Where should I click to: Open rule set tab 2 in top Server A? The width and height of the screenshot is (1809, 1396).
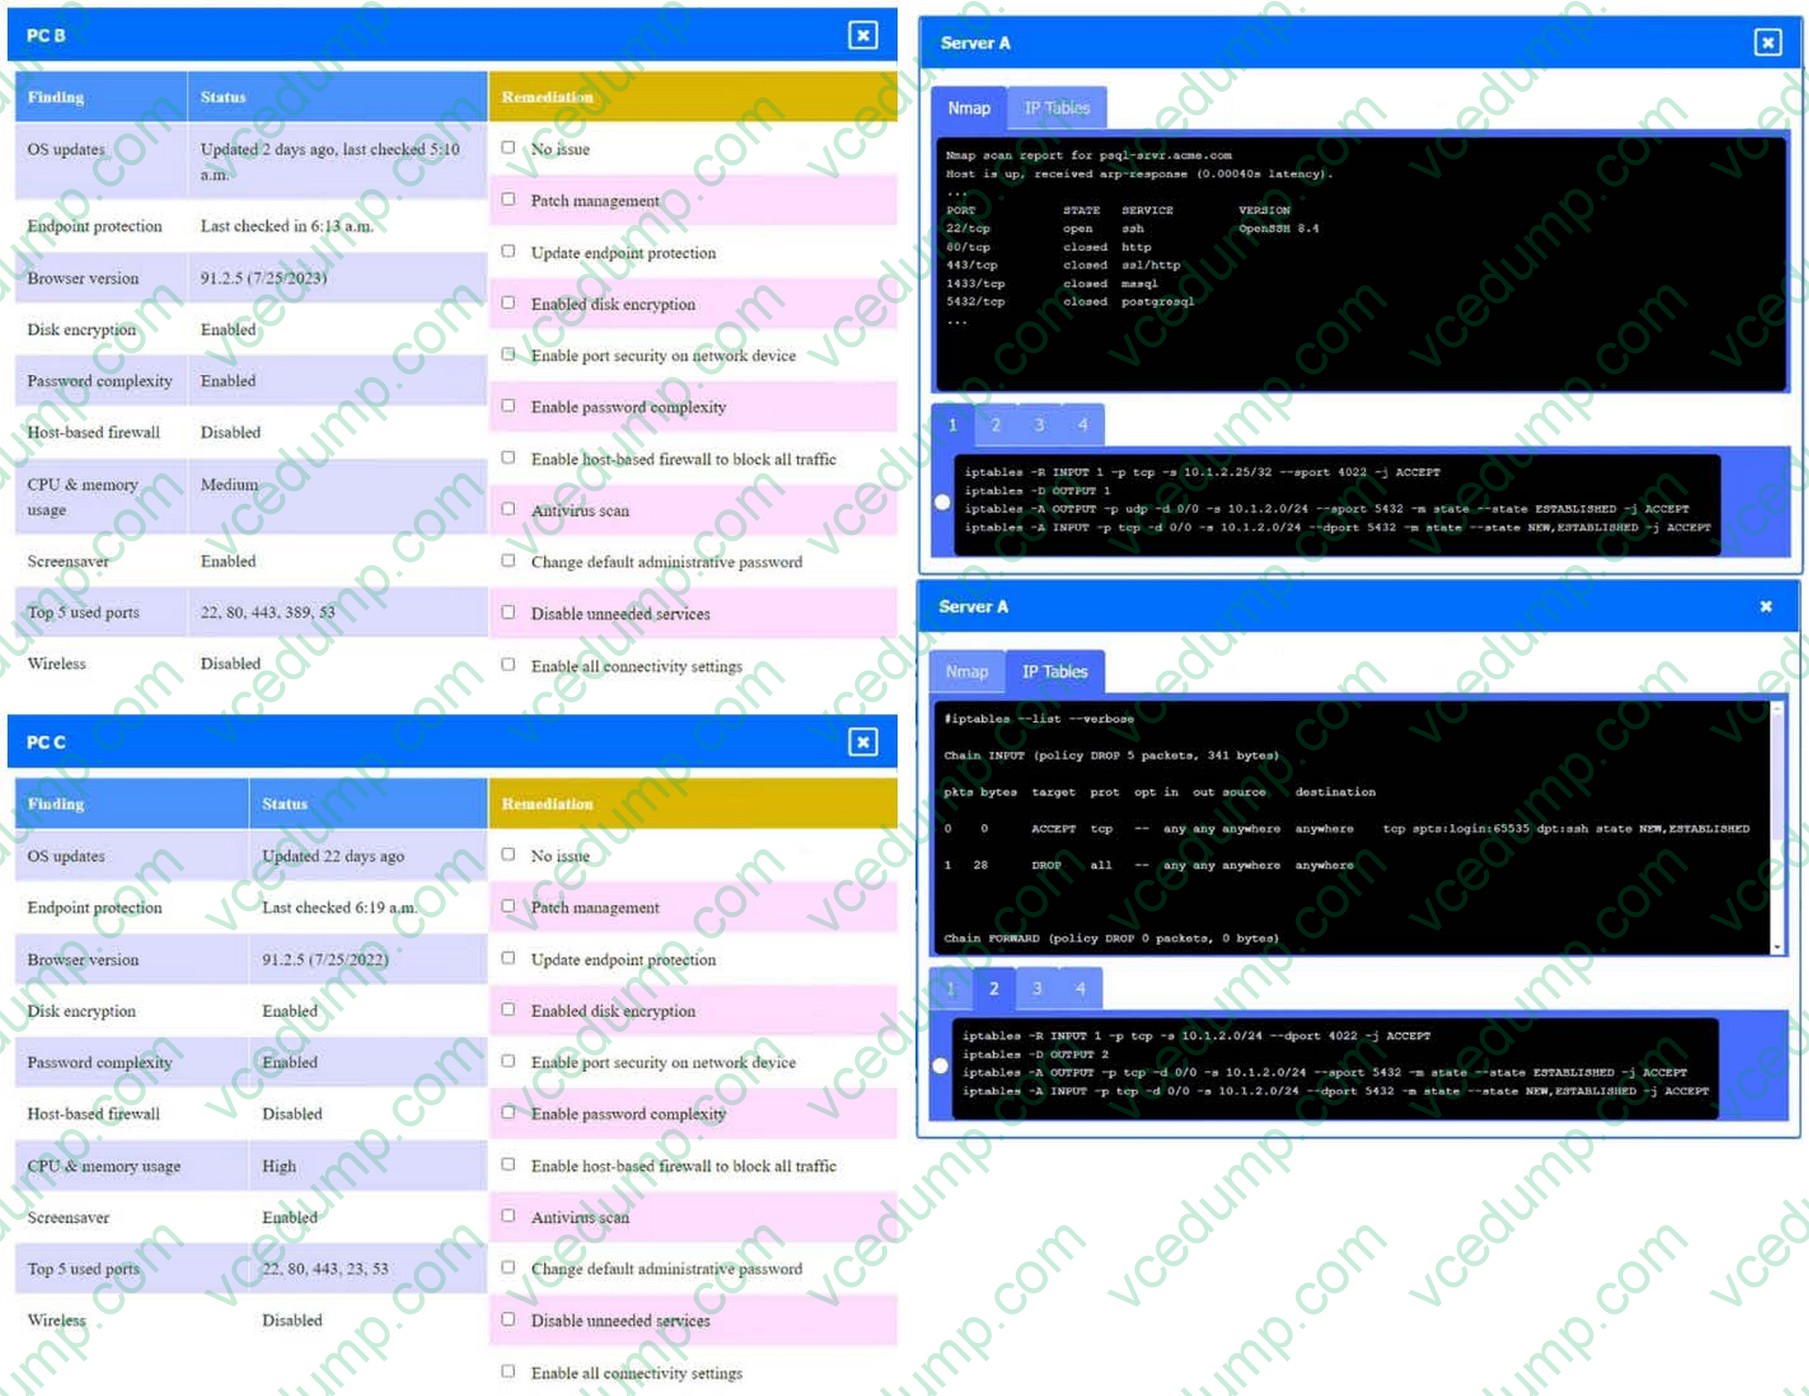995,425
